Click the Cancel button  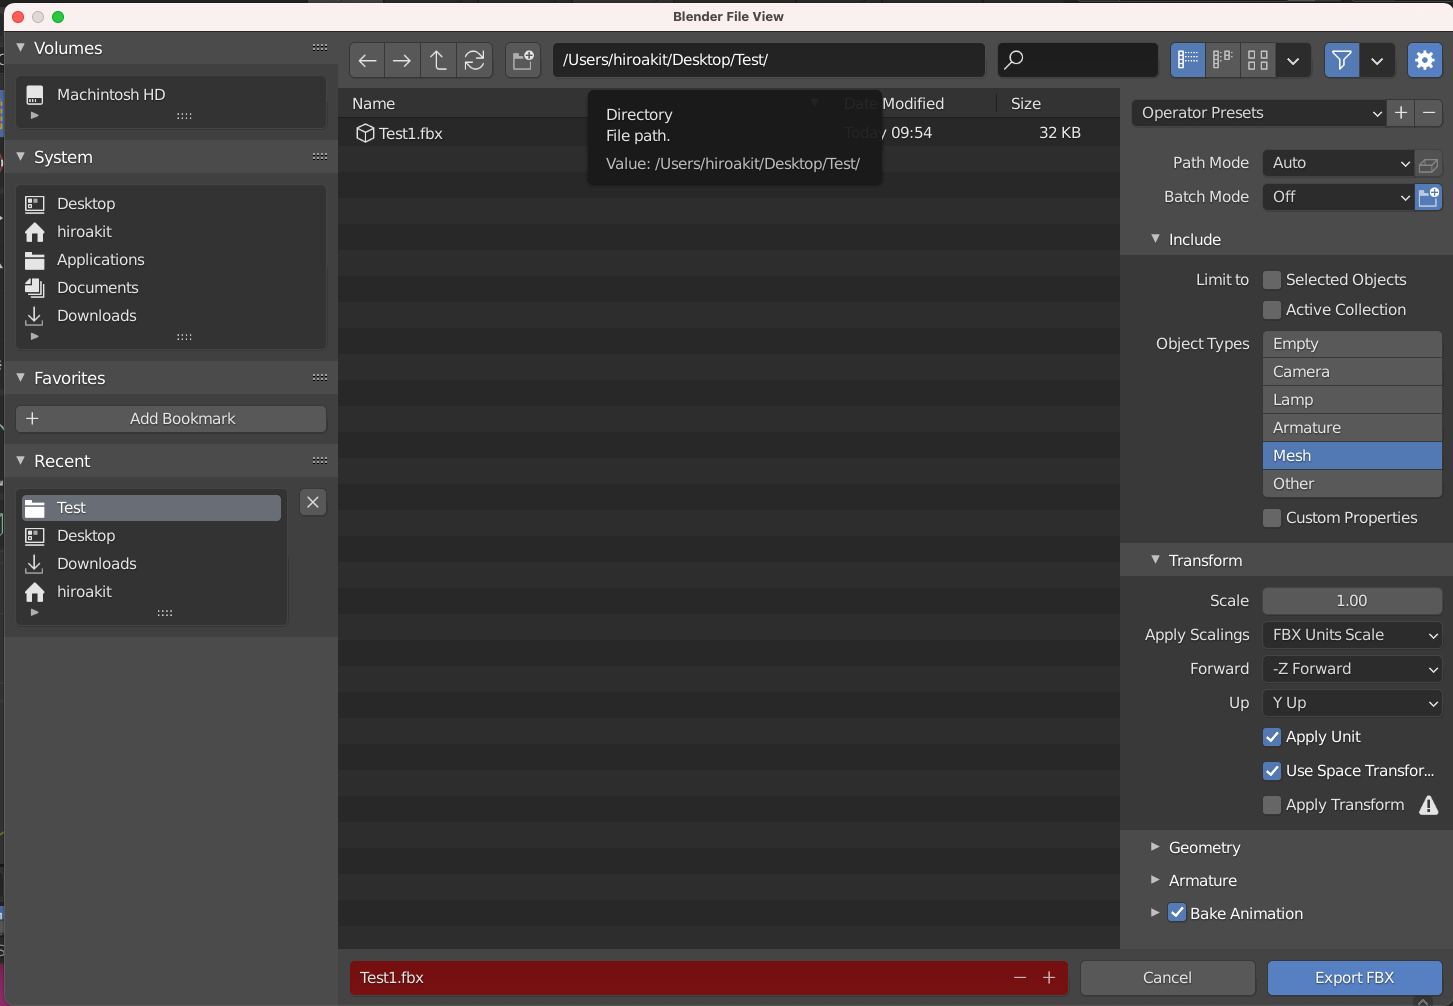[1167, 978]
